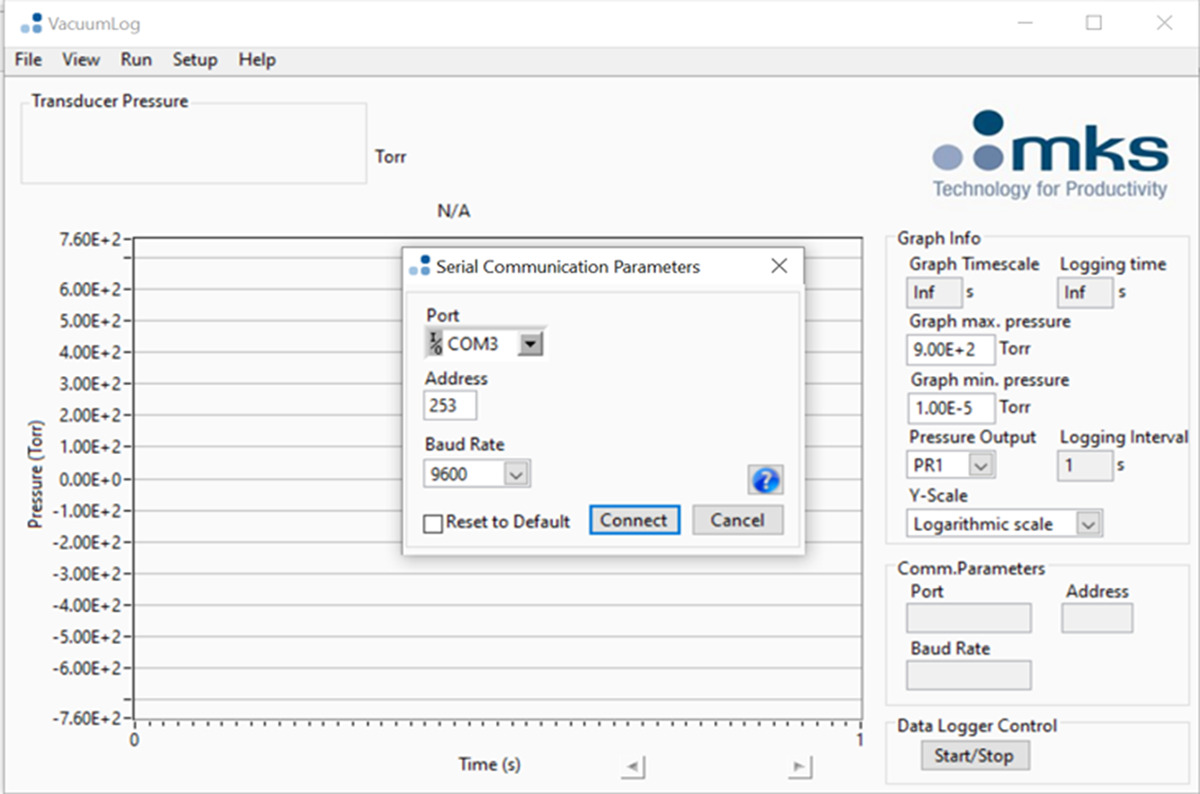Screen dimensions: 1200x794
Task: Open the File menu
Action: click(x=28, y=60)
